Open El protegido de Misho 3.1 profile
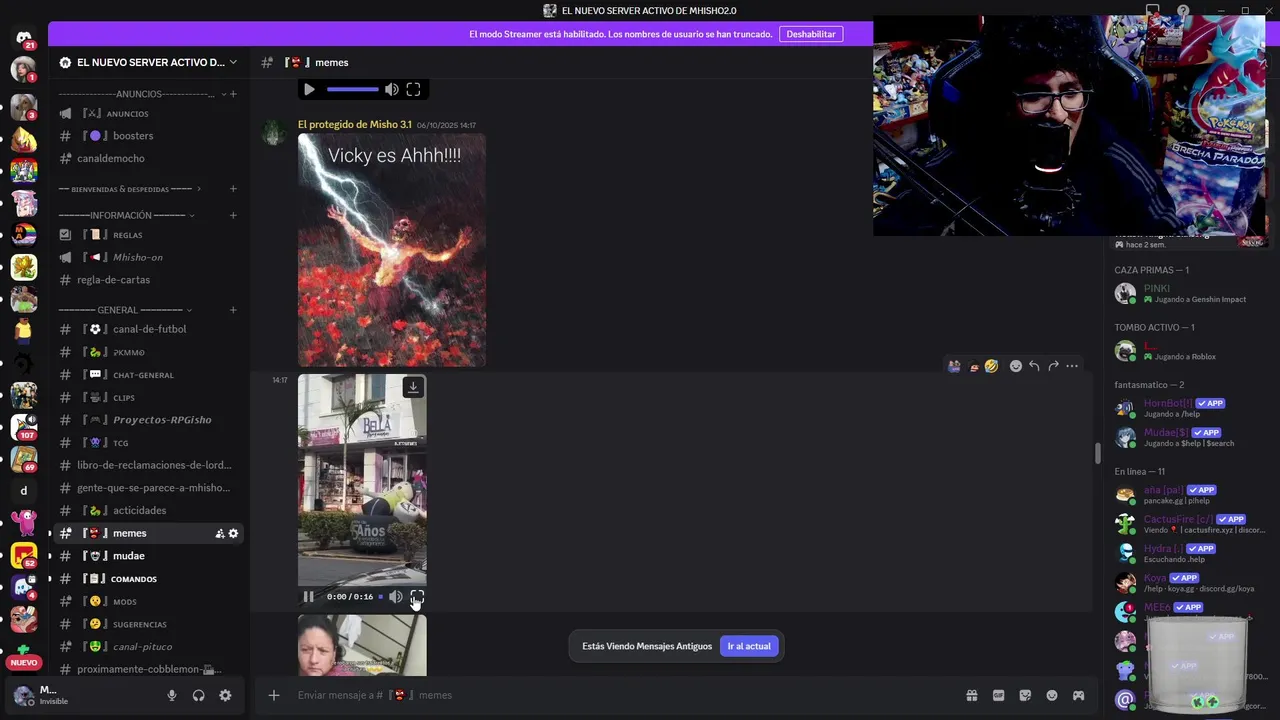Image resolution: width=1280 pixels, height=720 pixels. point(354,125)
